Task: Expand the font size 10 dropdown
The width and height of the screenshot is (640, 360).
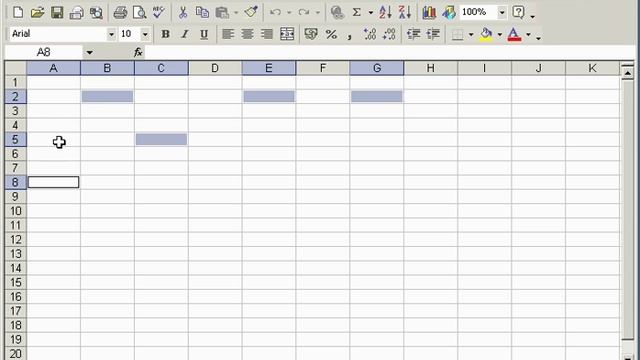Action: (145, 34)
